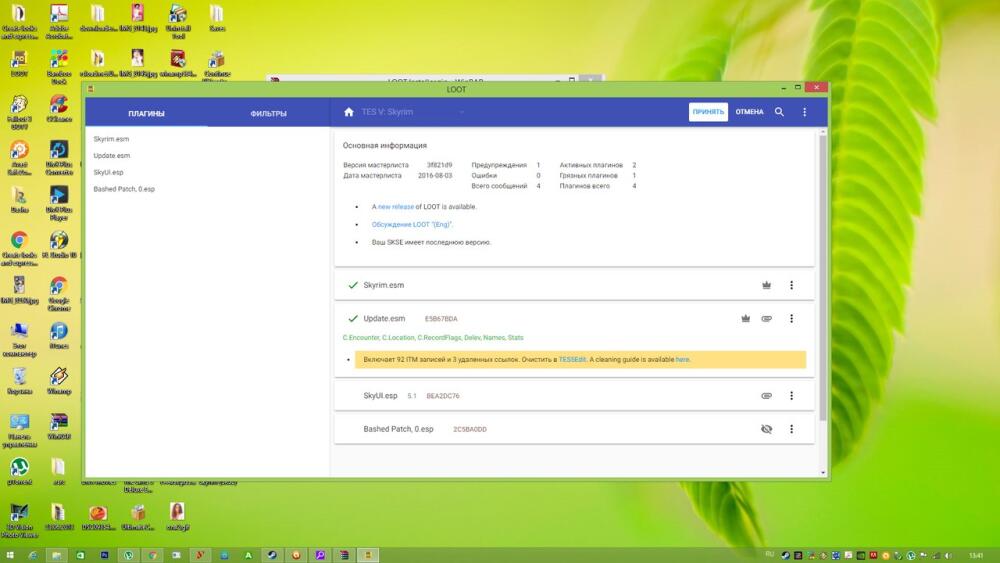Open the three-dot menu on SkyUI.esp card
The image size is (1000, 563).
coord(791,396)
